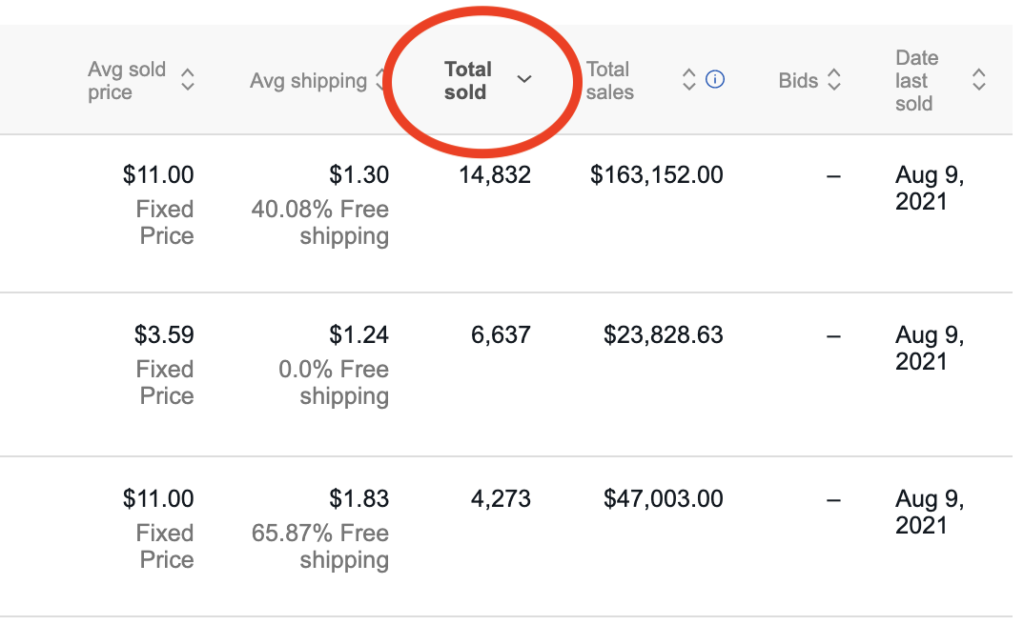
Task: Sort by Bids using arrow icon
Action: click(x=834, y=80)
